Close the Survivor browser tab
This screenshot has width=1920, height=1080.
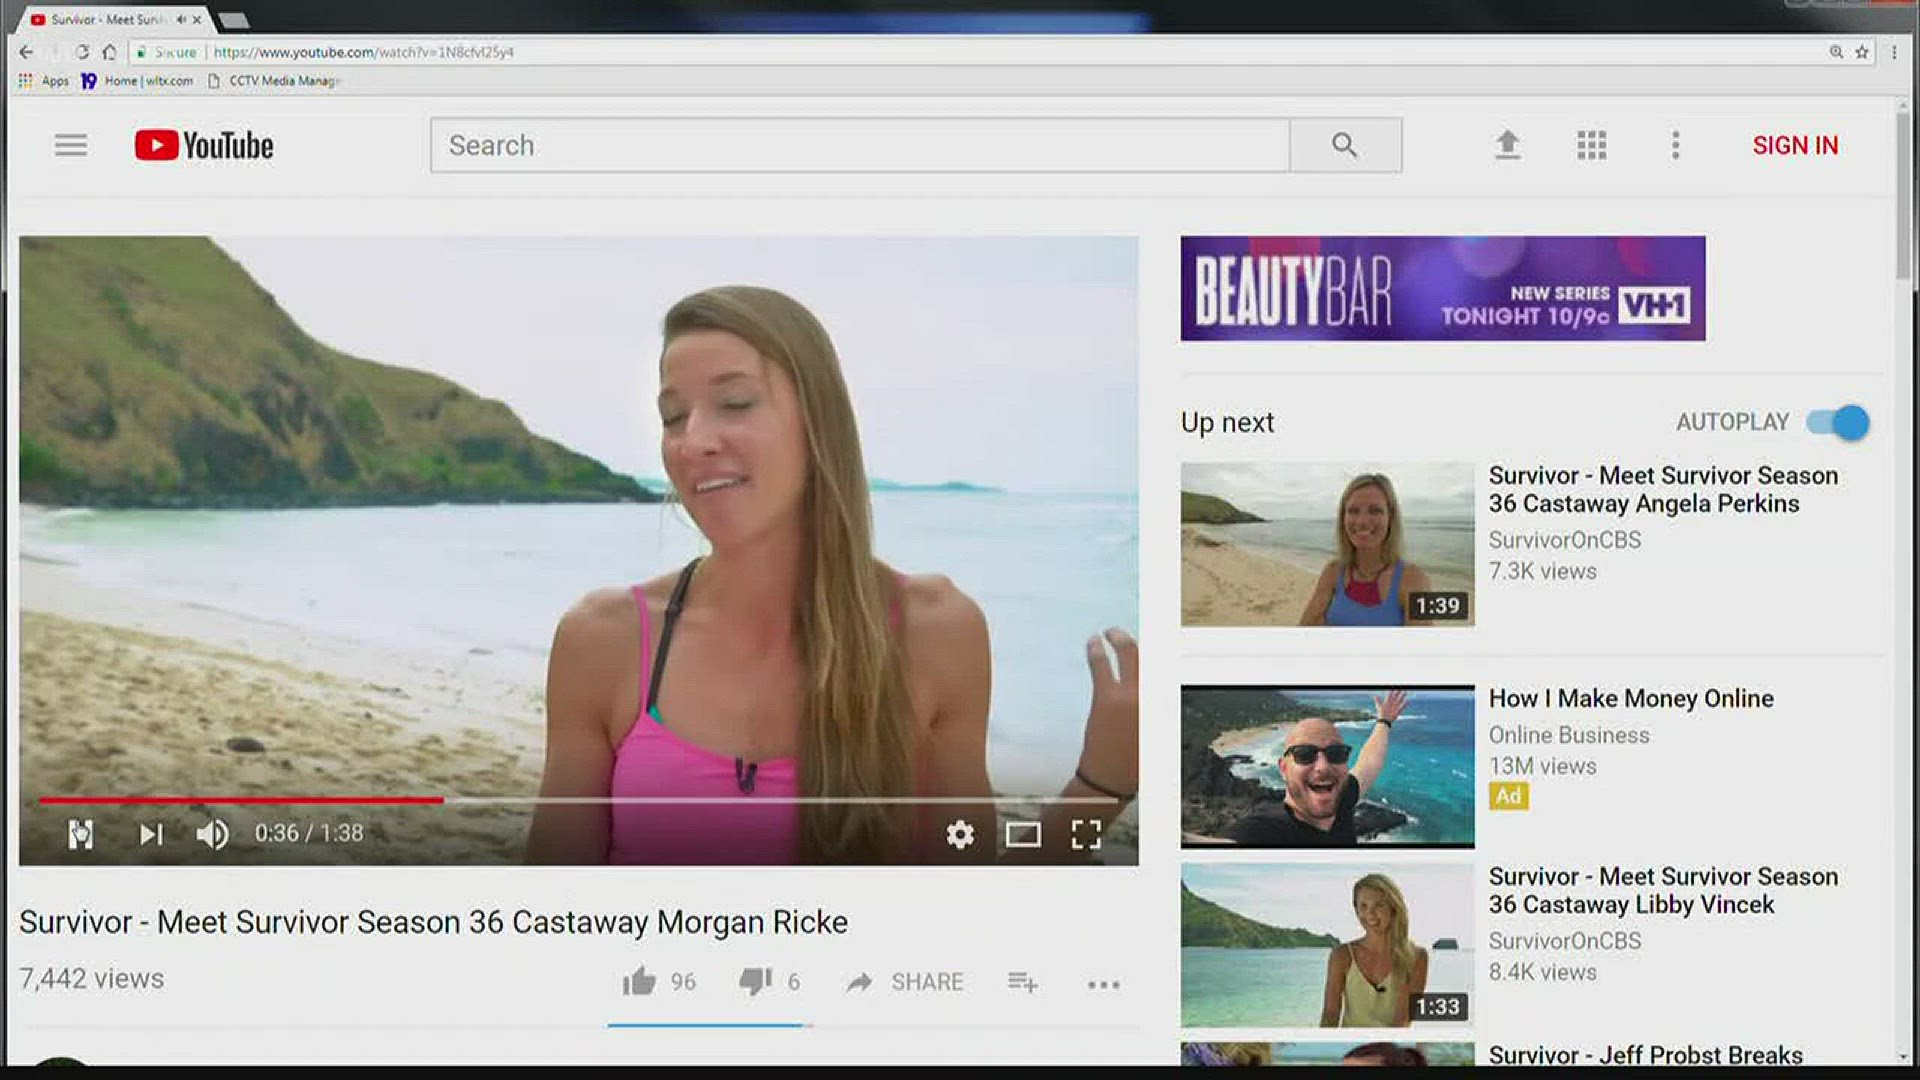point(197,19)
